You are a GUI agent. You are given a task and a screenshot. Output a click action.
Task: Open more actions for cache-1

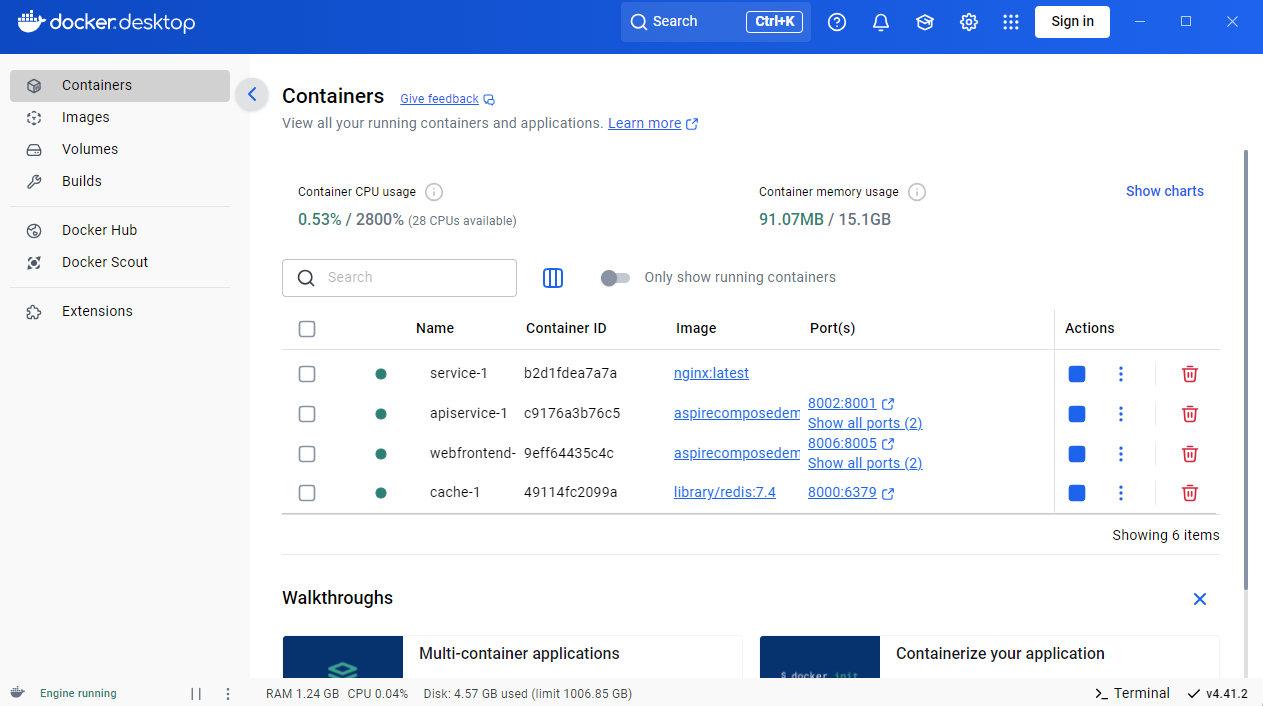(1121, 493)
